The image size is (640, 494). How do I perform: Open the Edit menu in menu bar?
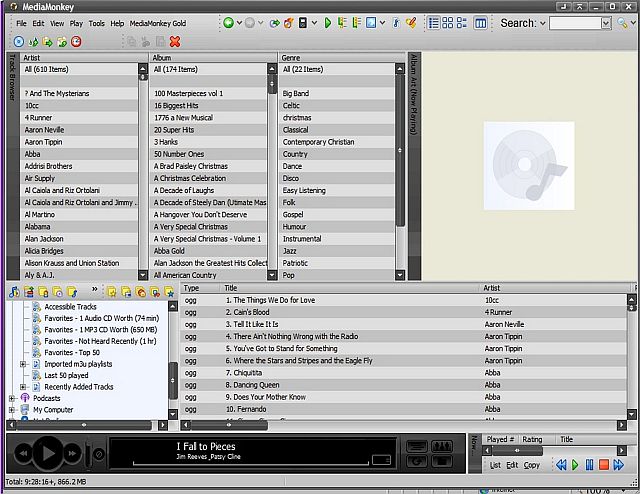pos(38,23)
